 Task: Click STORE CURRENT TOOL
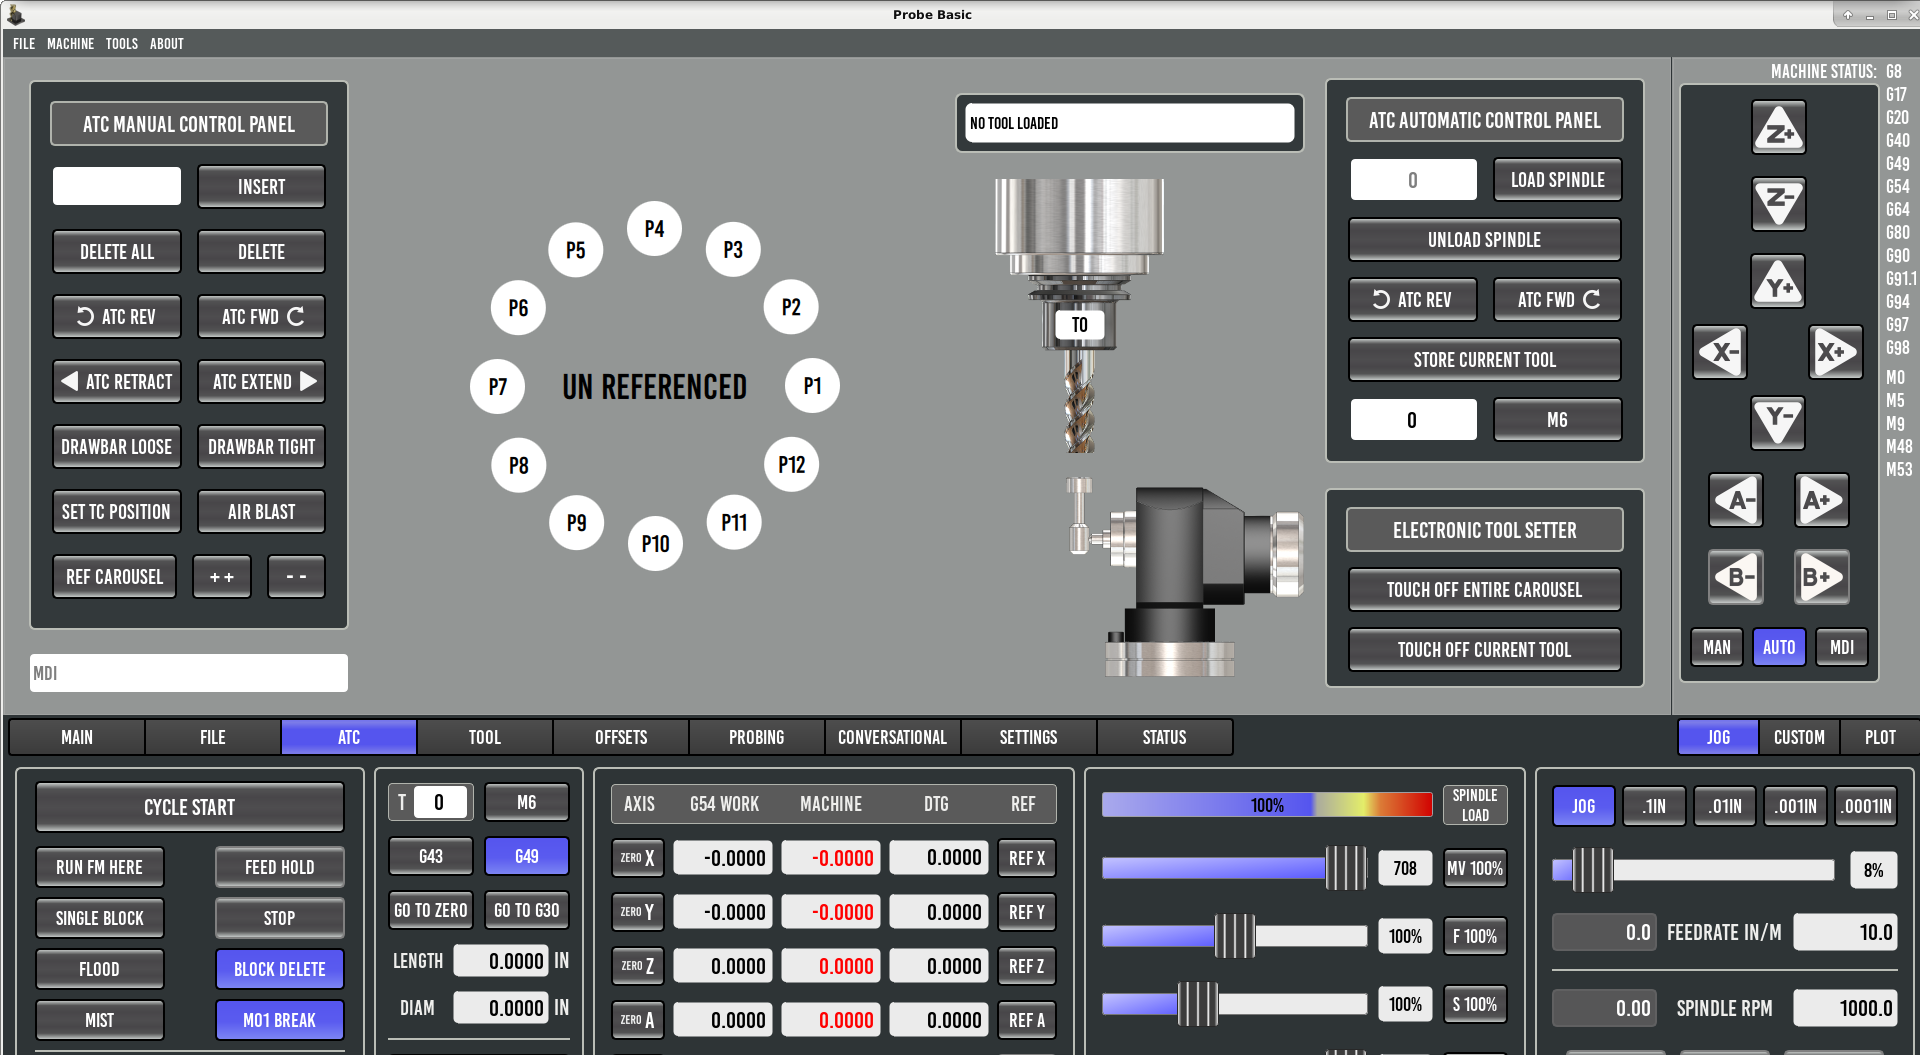pyautogui.click(x=1484, y=360)
